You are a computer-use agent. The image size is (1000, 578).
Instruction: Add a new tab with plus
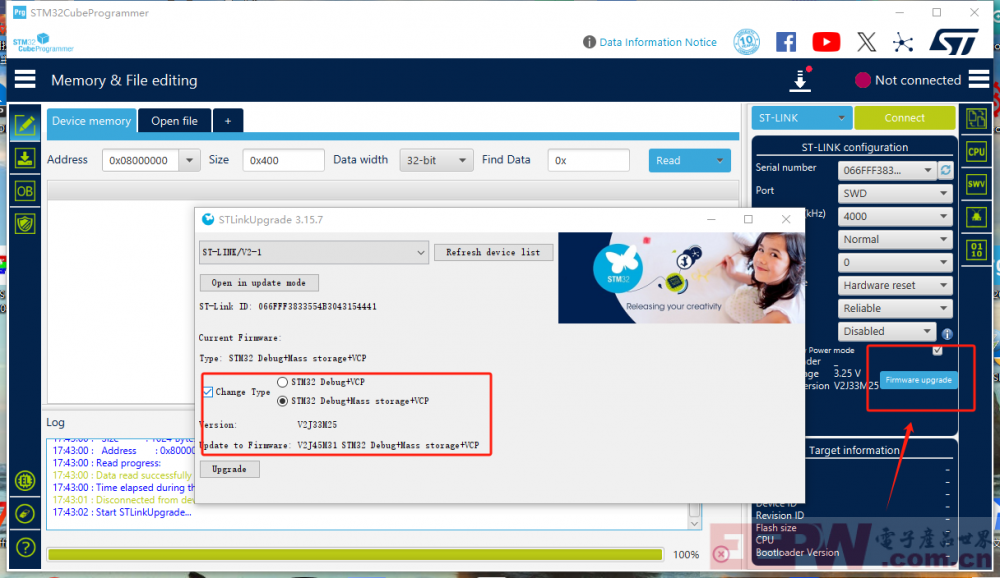coord(228,121)
